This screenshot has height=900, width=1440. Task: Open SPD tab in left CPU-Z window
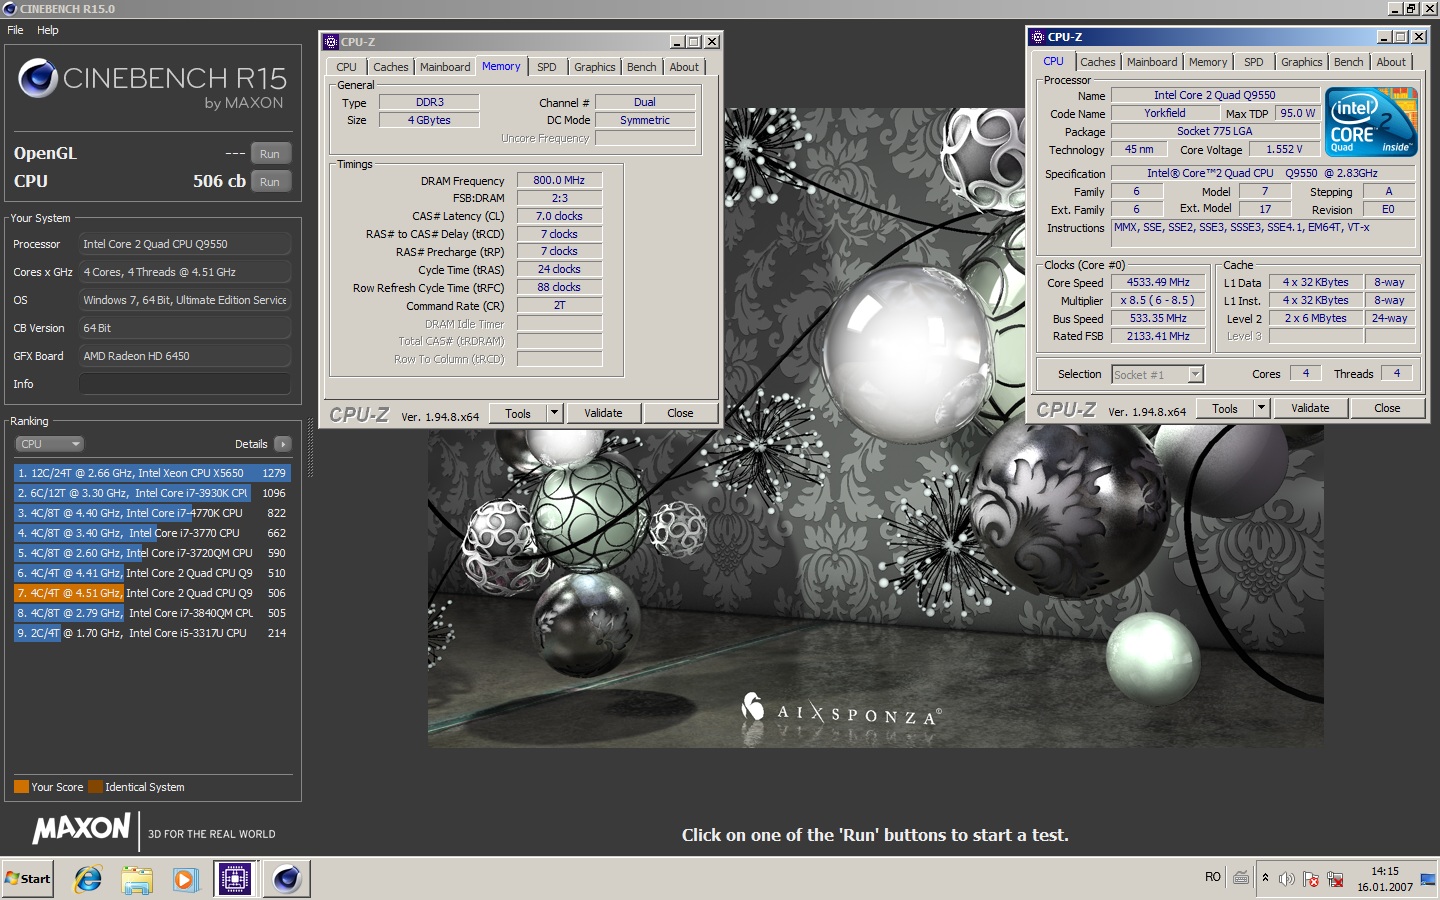pyautogui.click(x=546, y=67)
